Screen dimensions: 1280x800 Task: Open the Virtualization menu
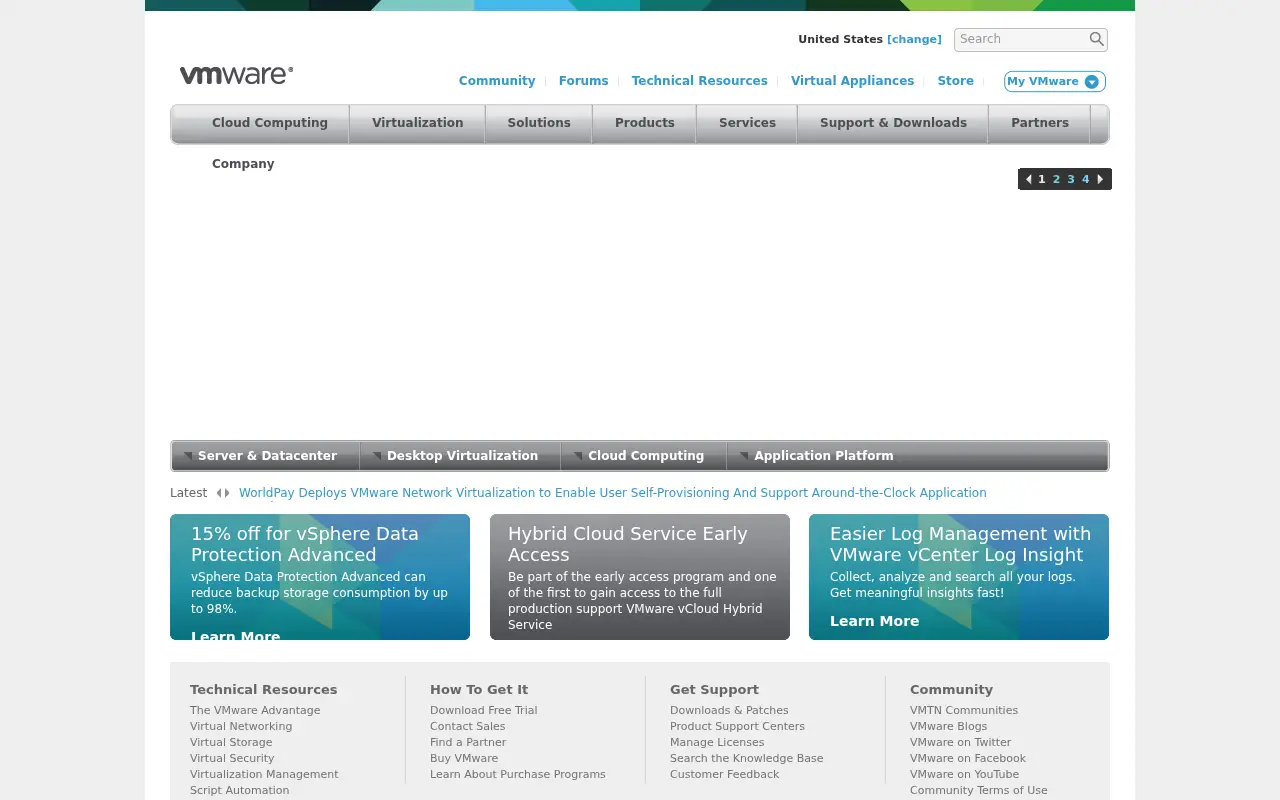(x=417, y=123)
